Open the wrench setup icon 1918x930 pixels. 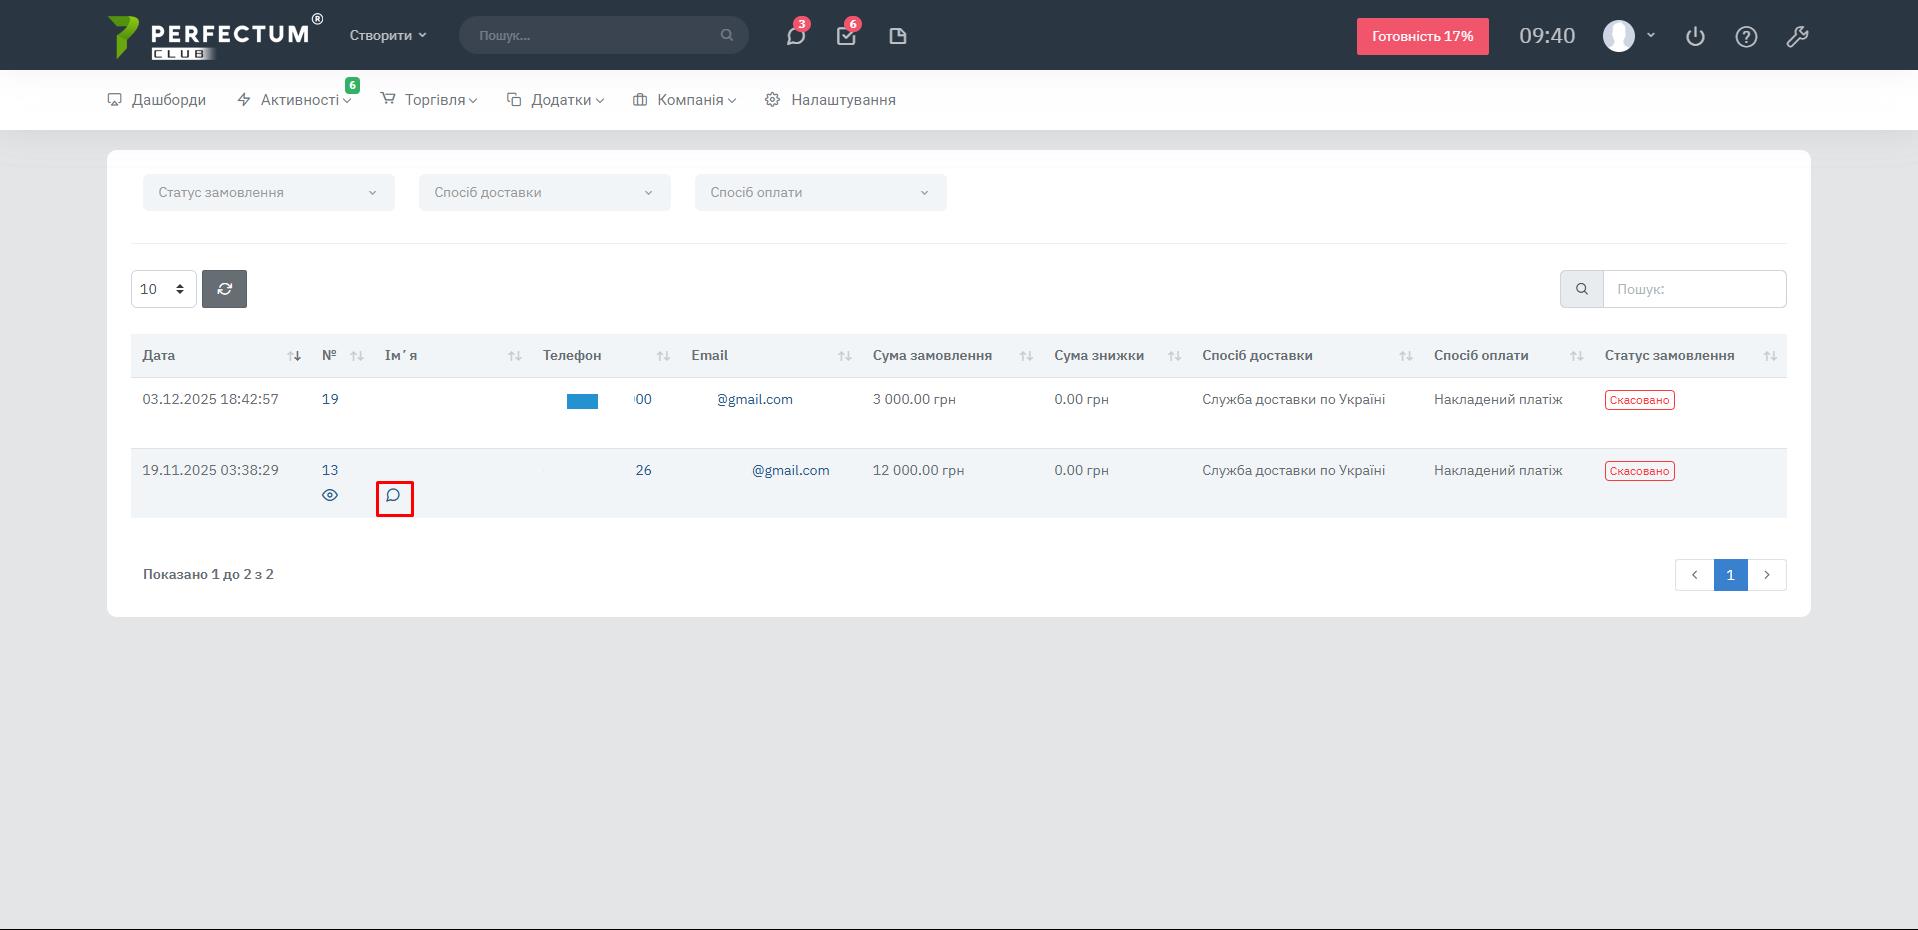1796,36
